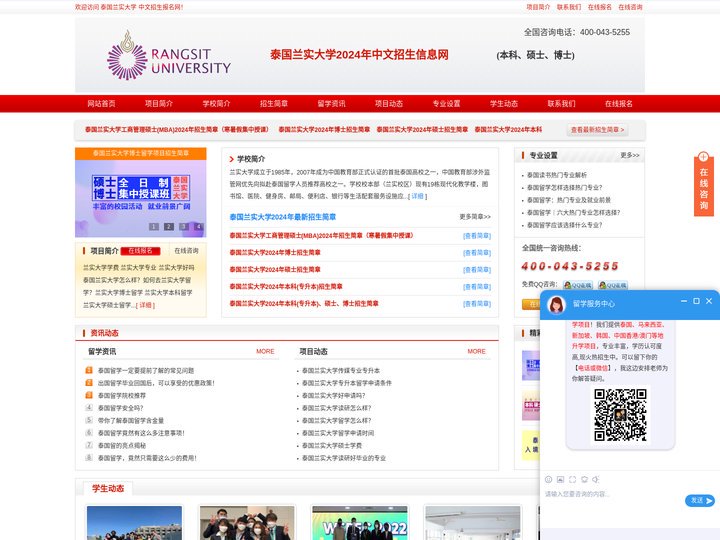Click 查看最新招生简章 button
720x540 pixels.
(x=597, y=130)
